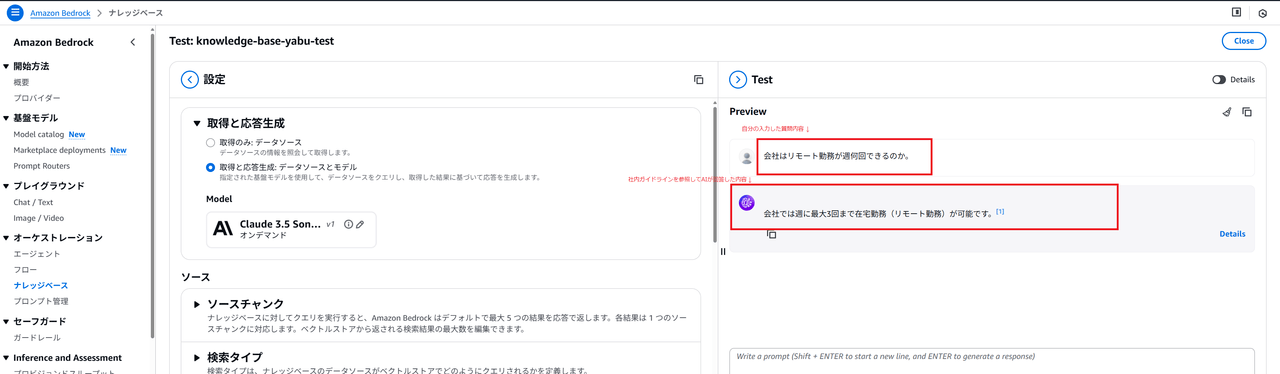Open Model catalog in the sidebar
This screenshot has height=374, width=1280.
tap(39, 134)
